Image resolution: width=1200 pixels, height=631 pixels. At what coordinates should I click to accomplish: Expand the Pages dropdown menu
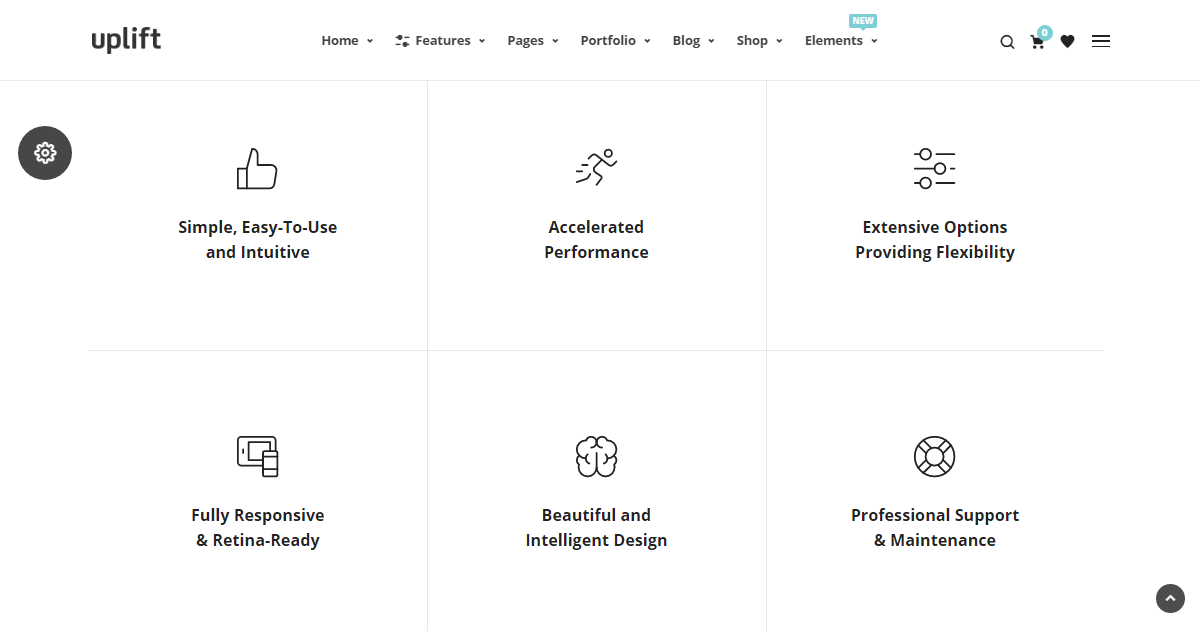pos(532,41)
